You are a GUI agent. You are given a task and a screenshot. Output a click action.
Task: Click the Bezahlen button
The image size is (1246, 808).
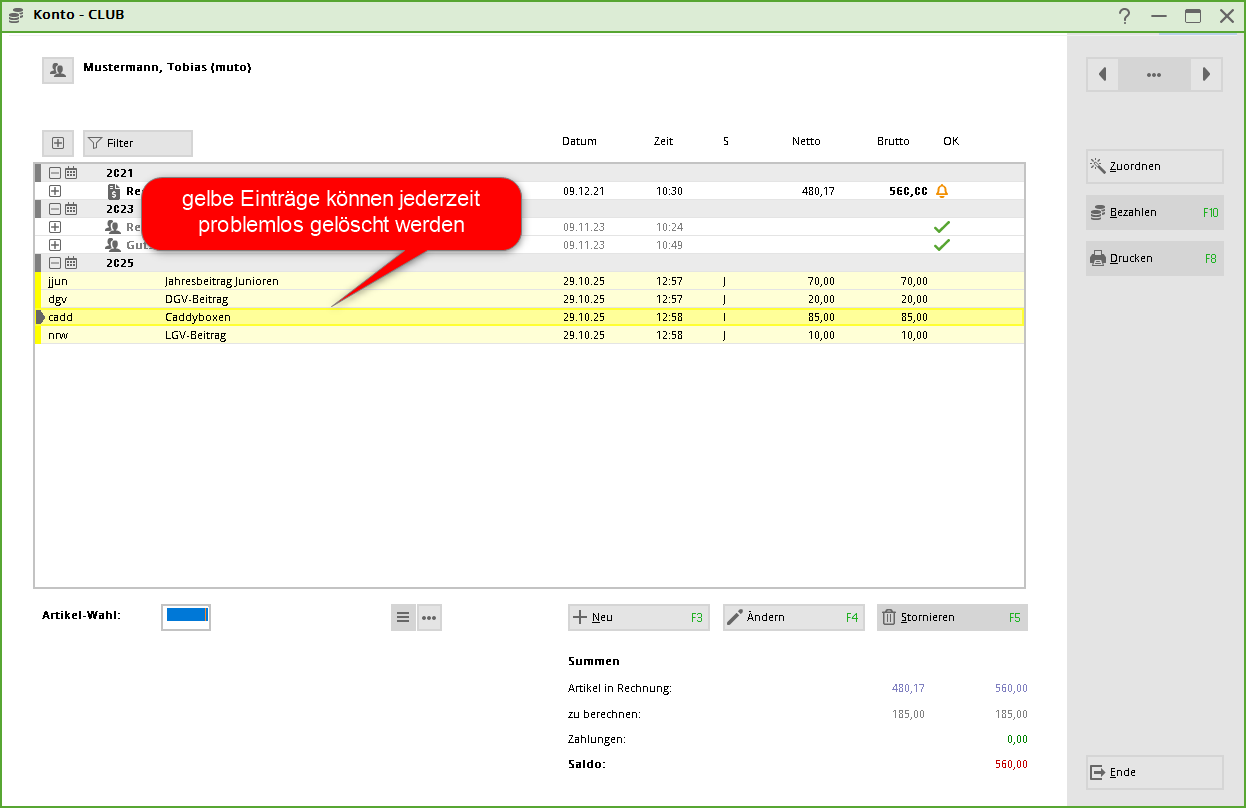[x=1154, y=212]
